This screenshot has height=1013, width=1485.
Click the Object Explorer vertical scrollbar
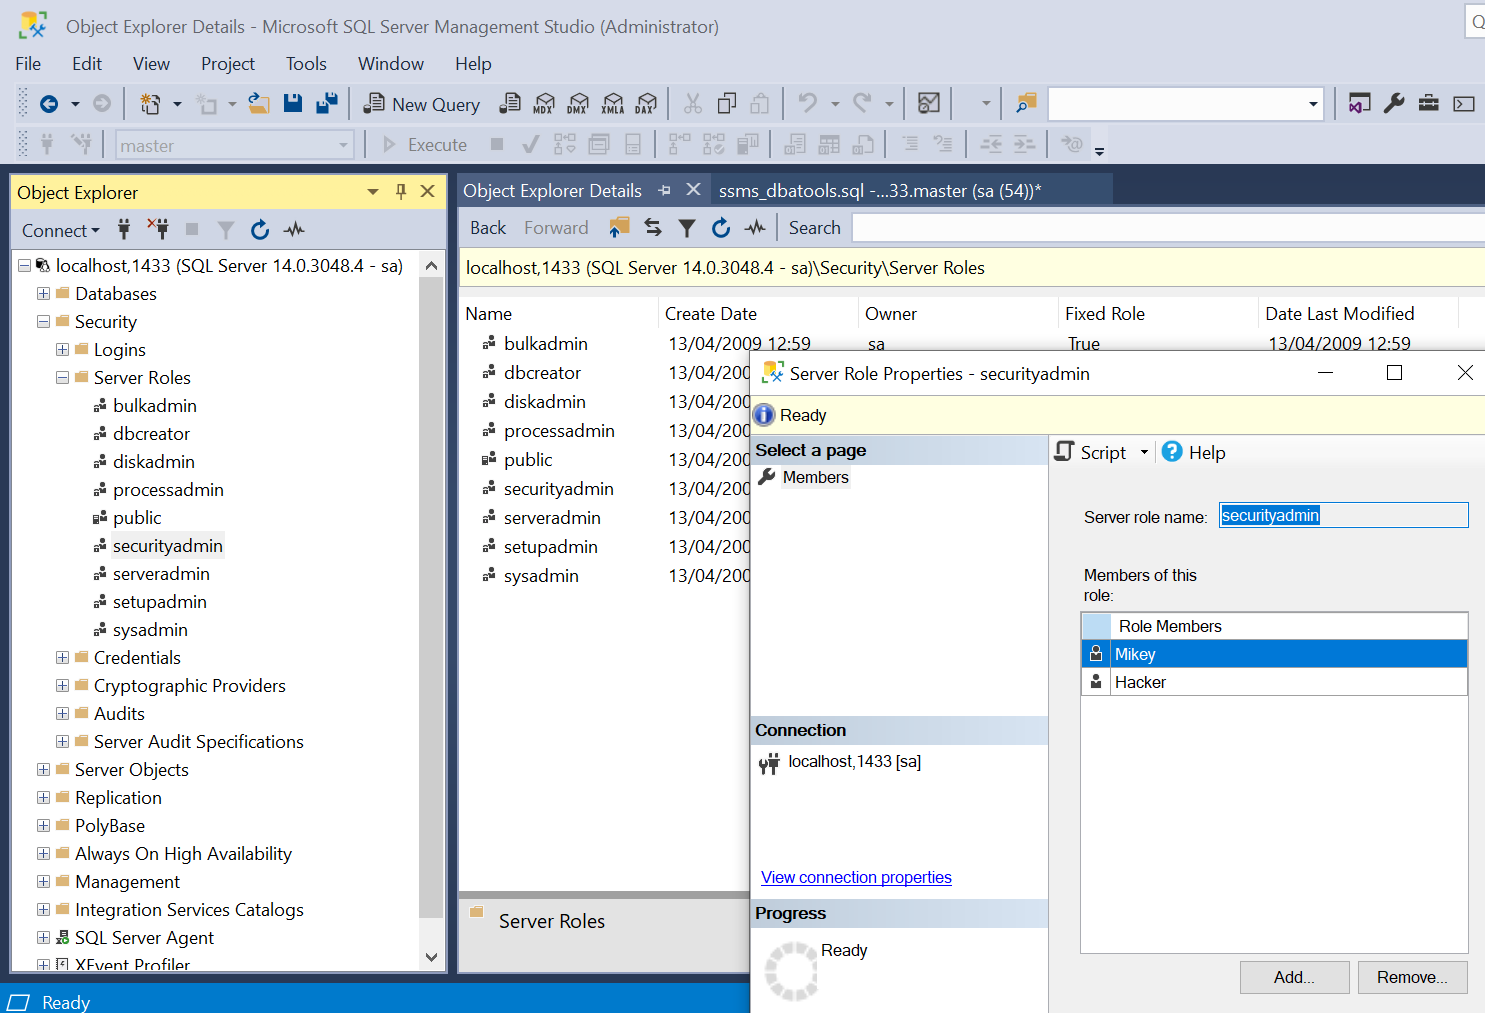[x=431, y=600]
